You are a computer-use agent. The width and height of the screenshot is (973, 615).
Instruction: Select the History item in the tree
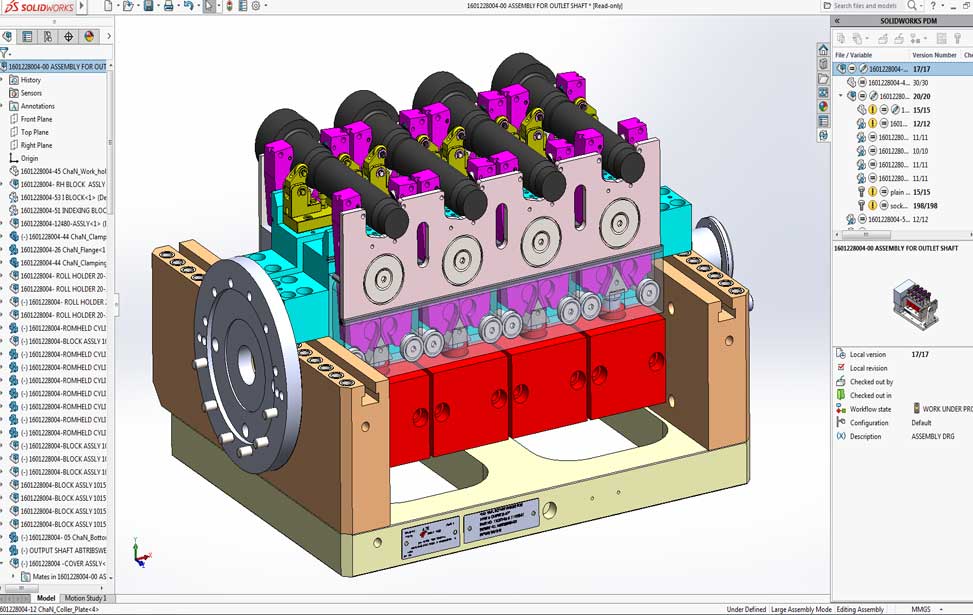pos(30,80)
